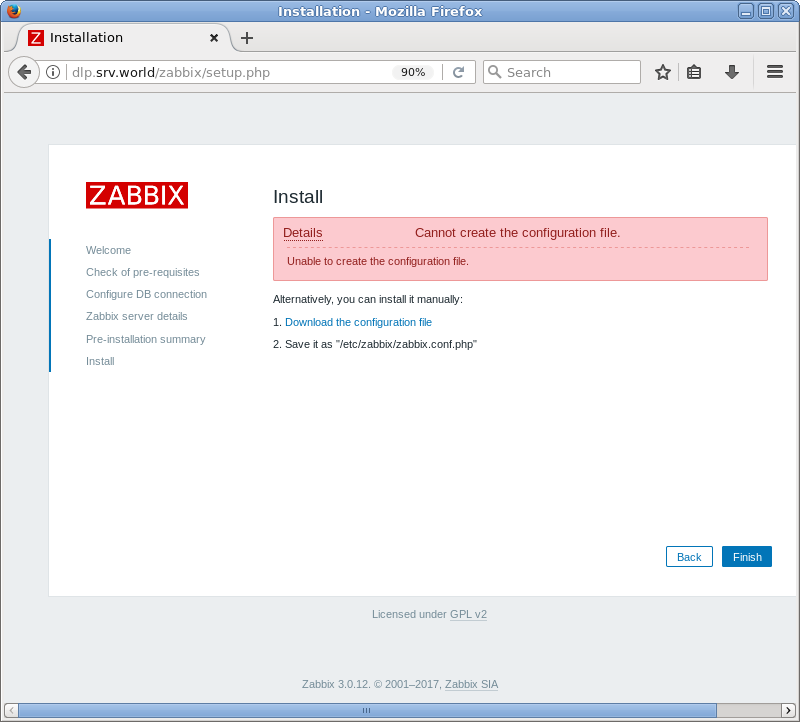Image resolution: width=800 pixels, height=722 pixels.
Task: Open the site information icon in address bar
Action: (53, 72)
